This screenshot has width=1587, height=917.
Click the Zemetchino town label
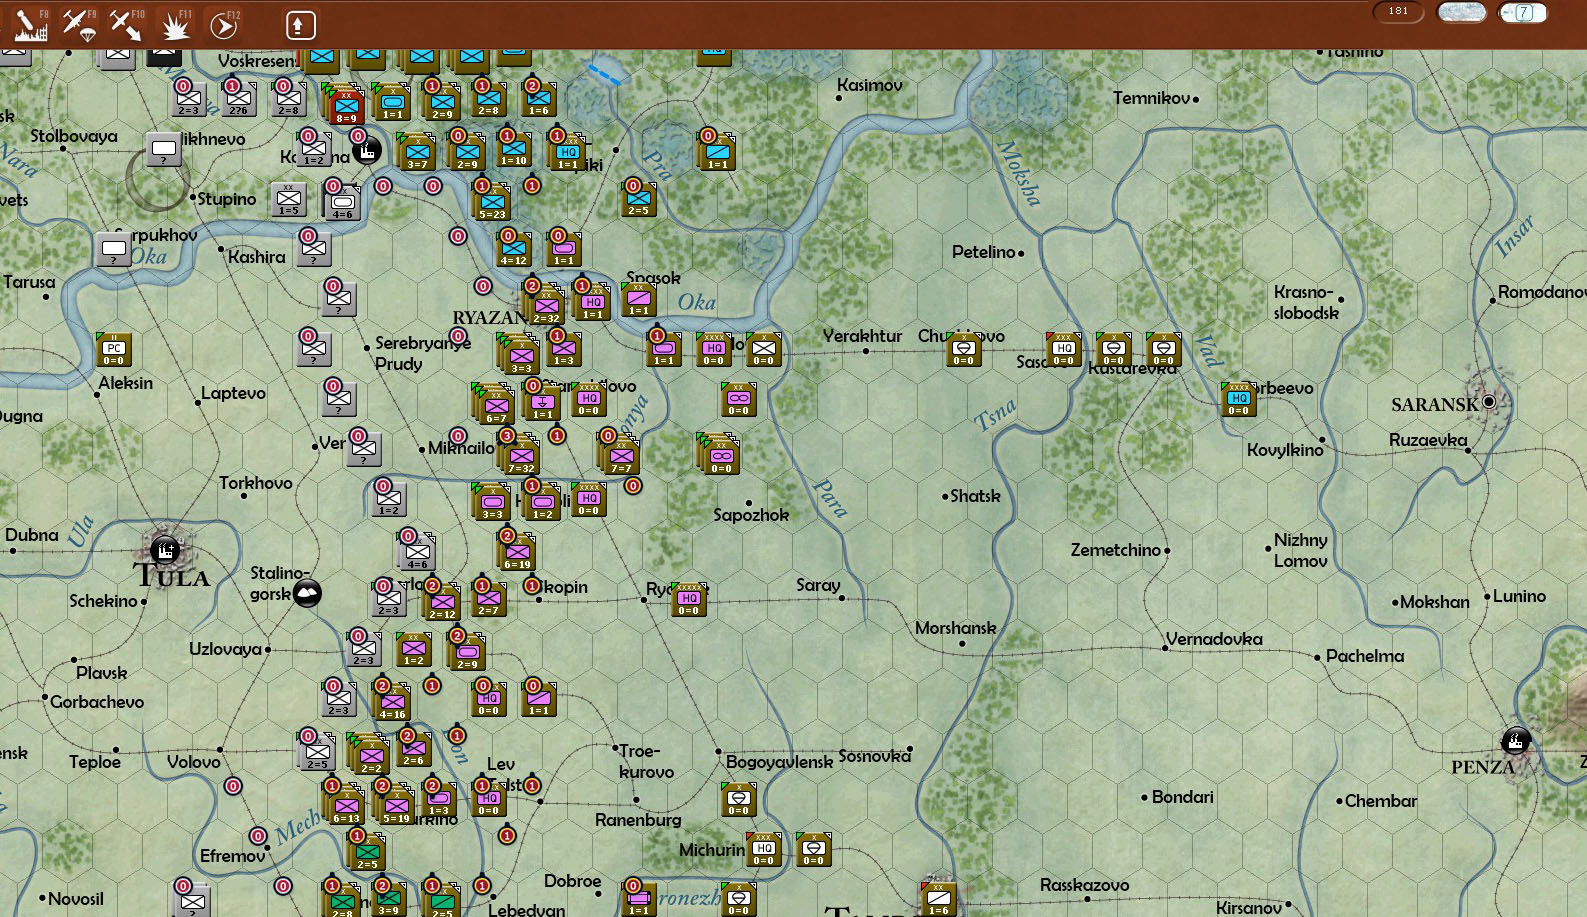1116,550
